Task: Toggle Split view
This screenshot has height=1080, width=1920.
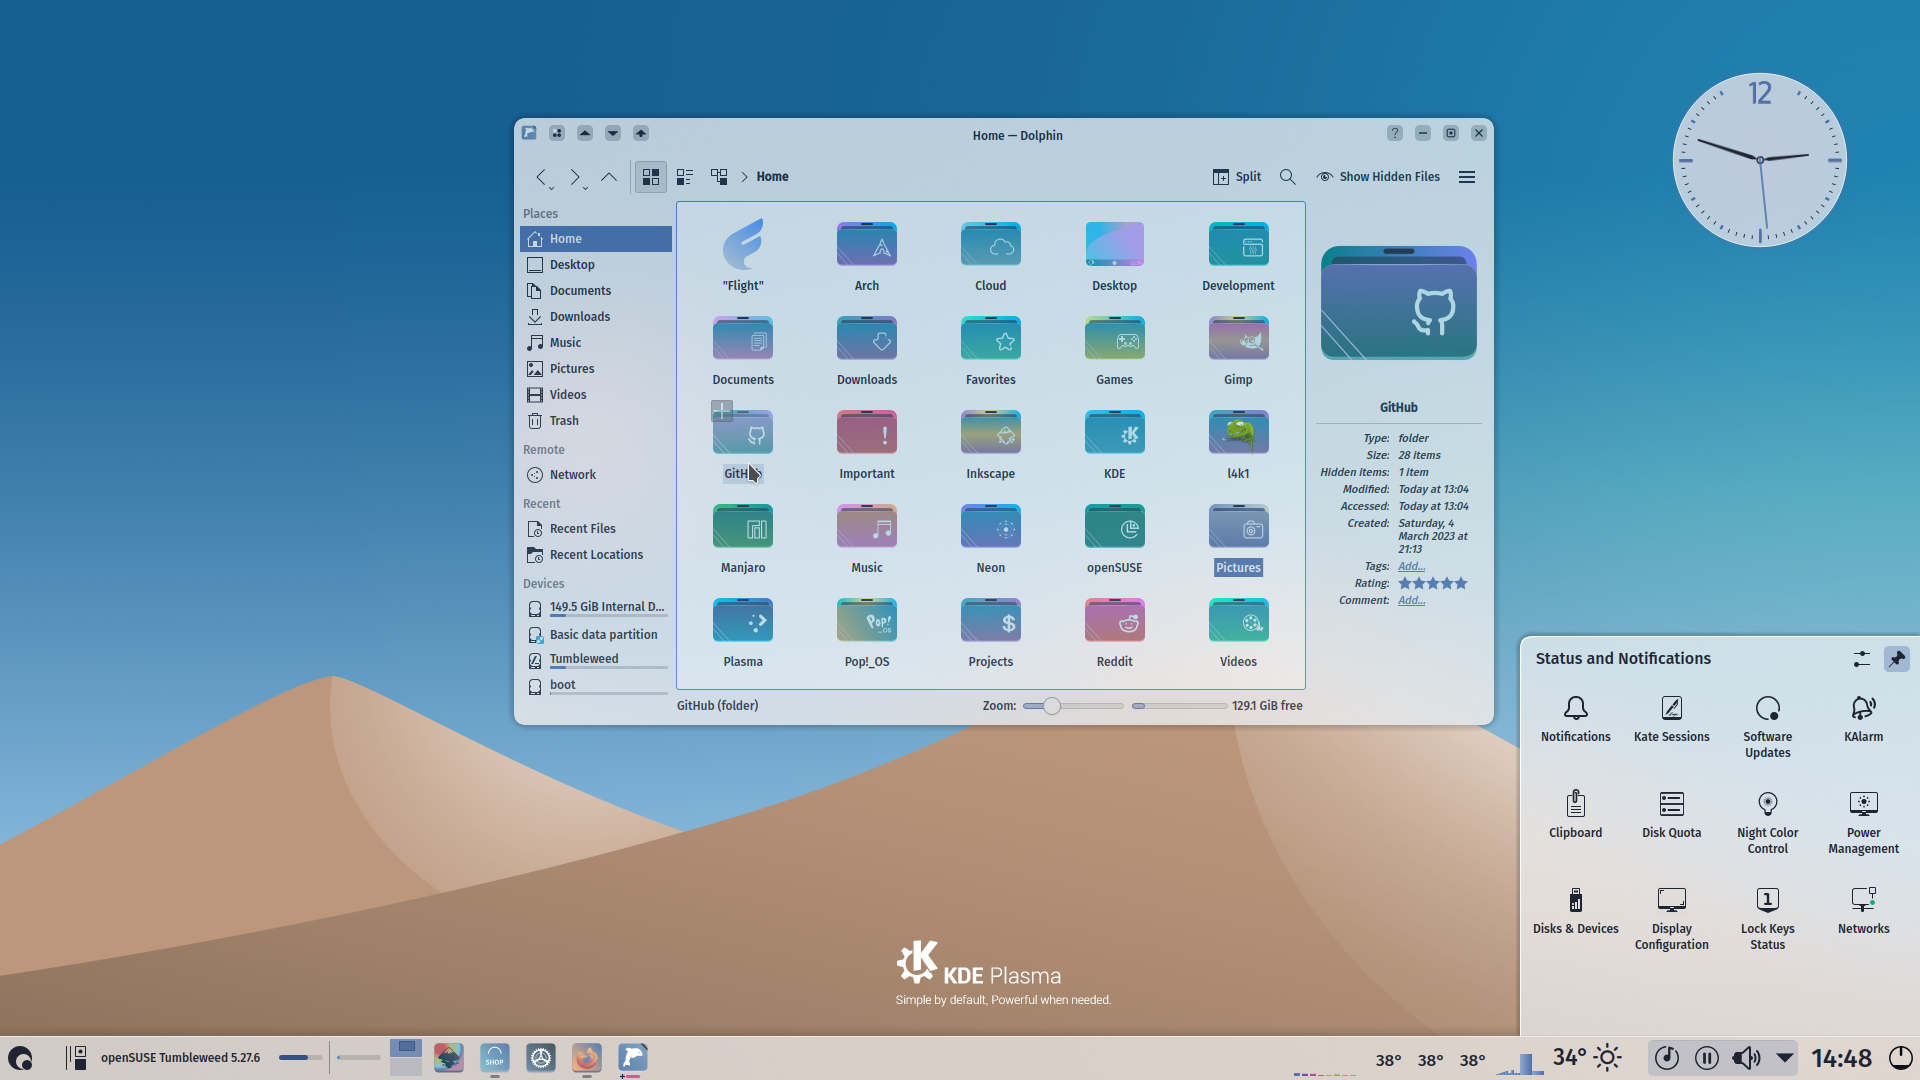Action: (1237, 177)
